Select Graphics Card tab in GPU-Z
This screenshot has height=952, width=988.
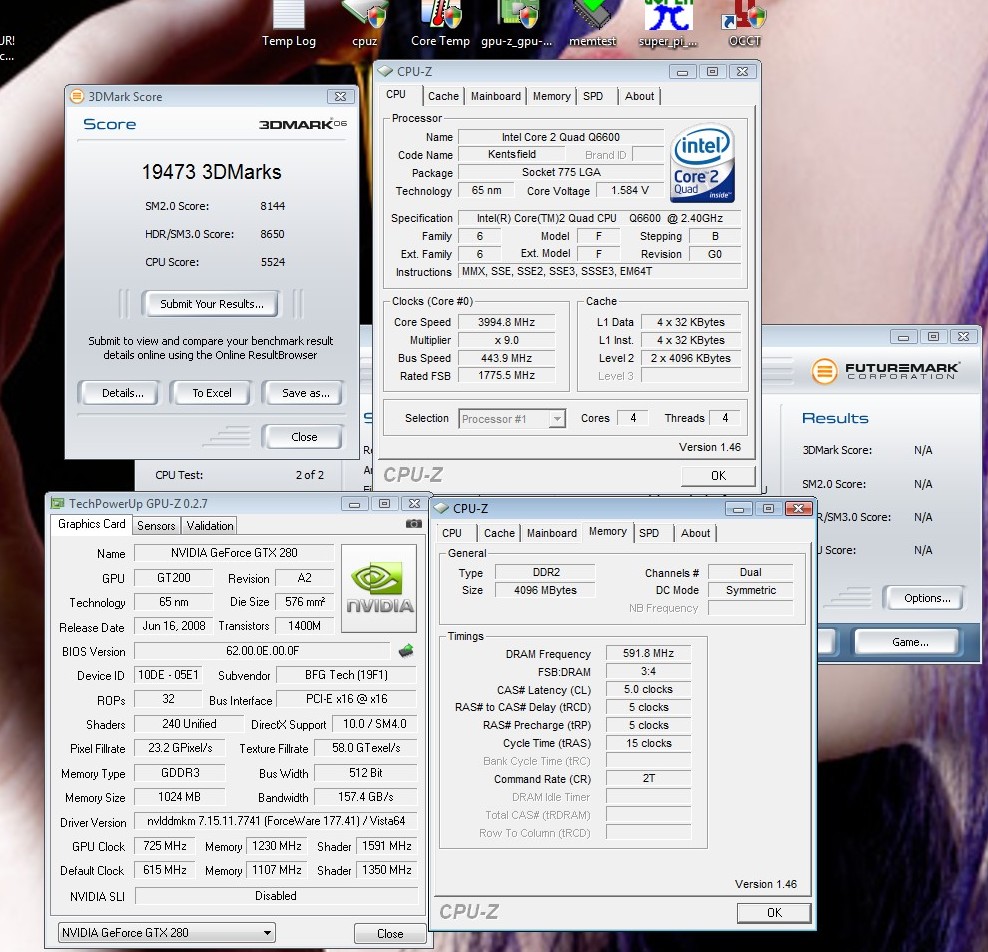(x=91, y=524)
